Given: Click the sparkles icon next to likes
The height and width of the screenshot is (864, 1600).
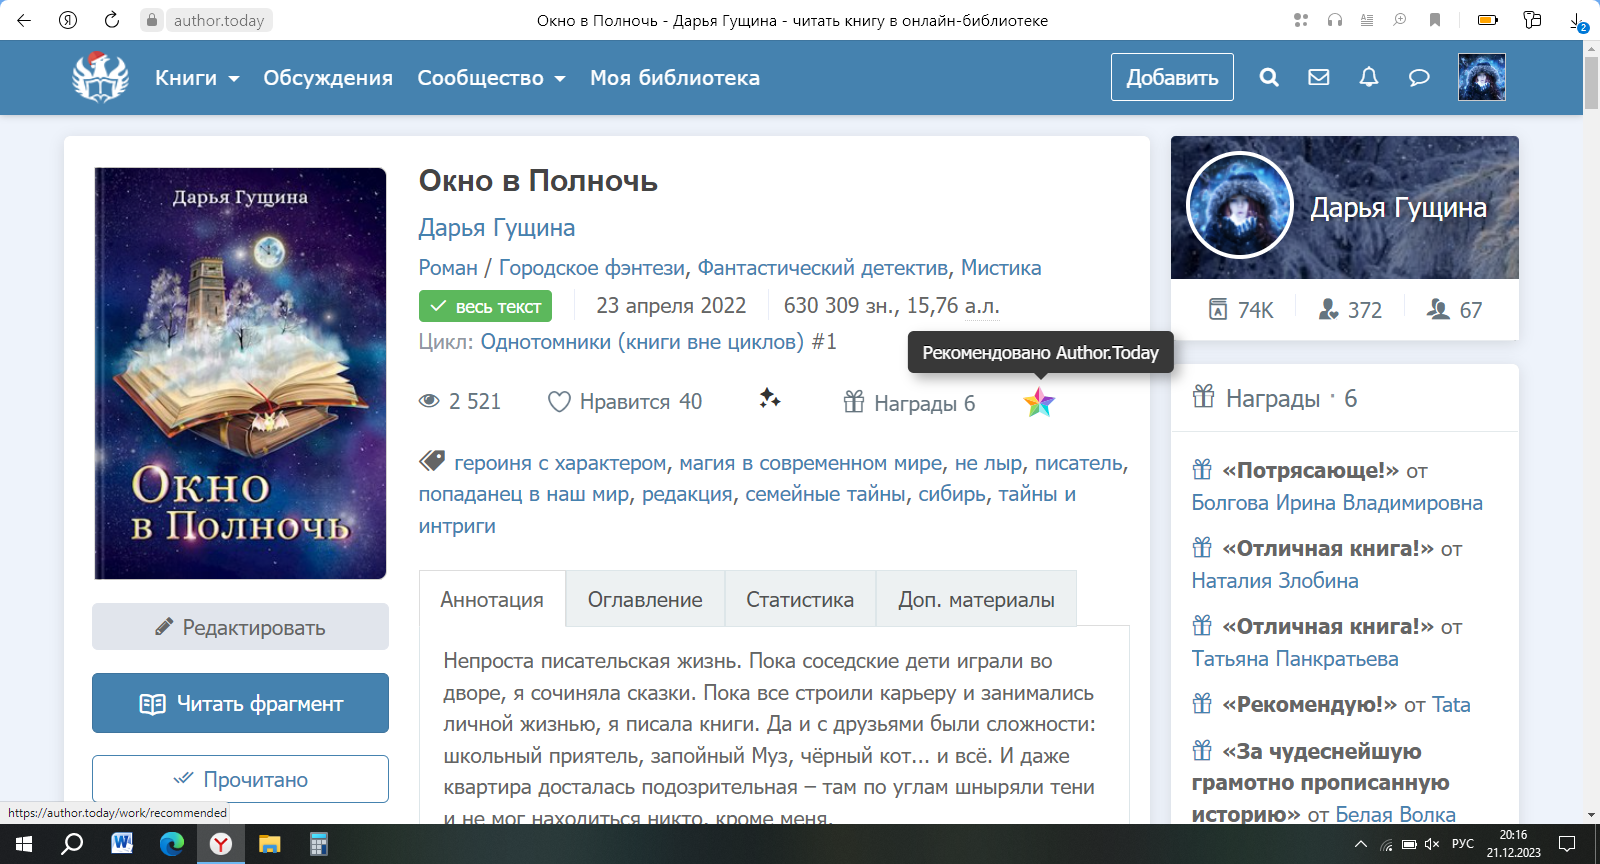Looking at the screenshot, I should click(769, 399).
